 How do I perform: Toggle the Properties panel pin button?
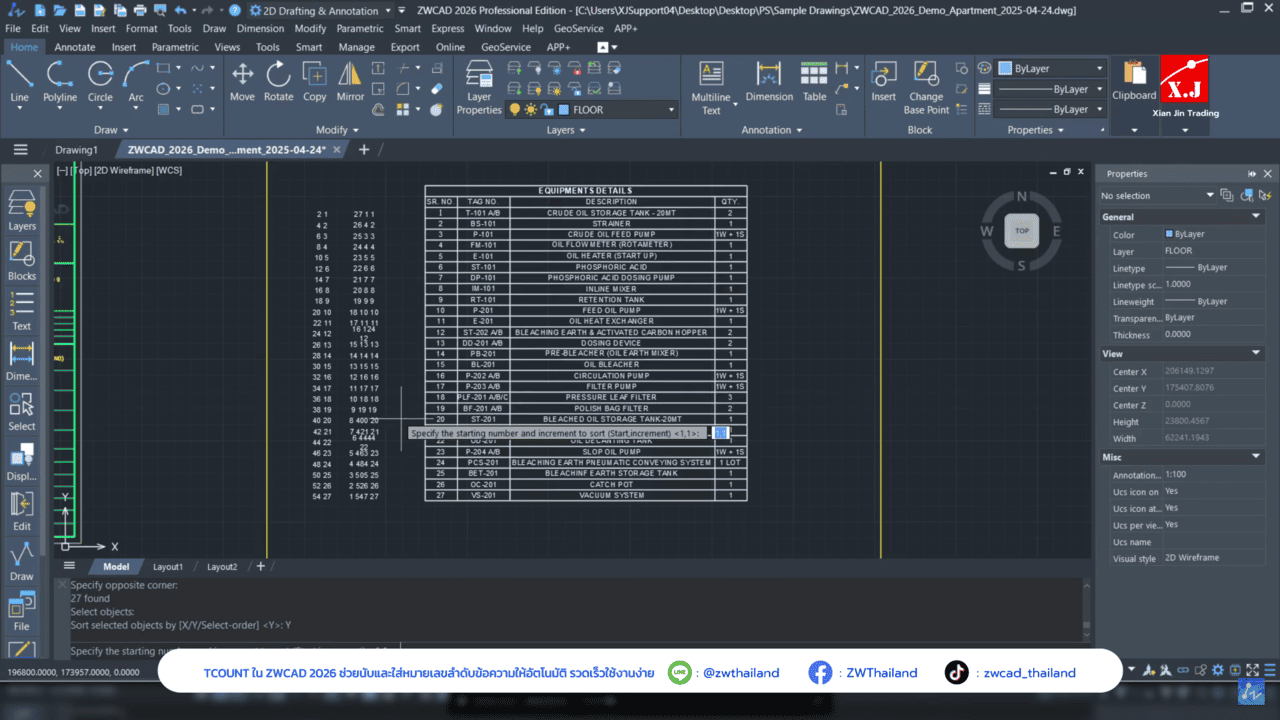[1252, 174]
